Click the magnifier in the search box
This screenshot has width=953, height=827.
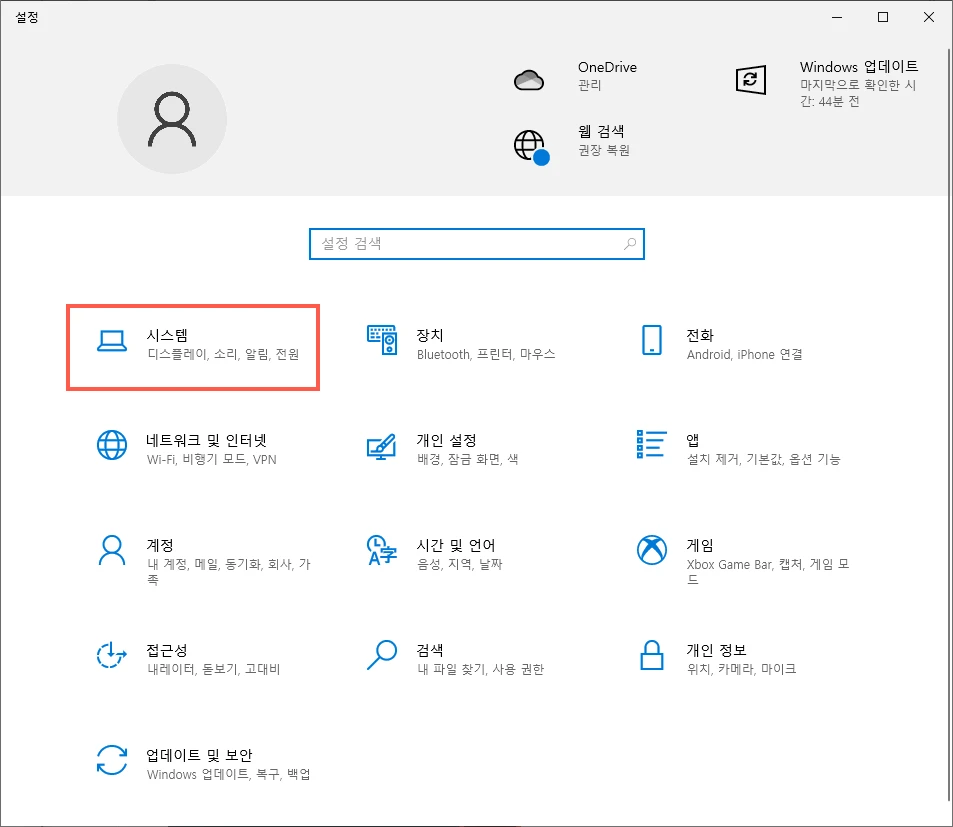click(630, 244)
